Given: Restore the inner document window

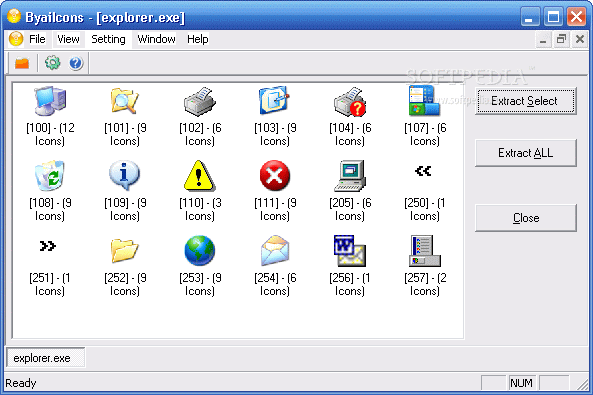Looking at the screenshot, I should [561, 39].
